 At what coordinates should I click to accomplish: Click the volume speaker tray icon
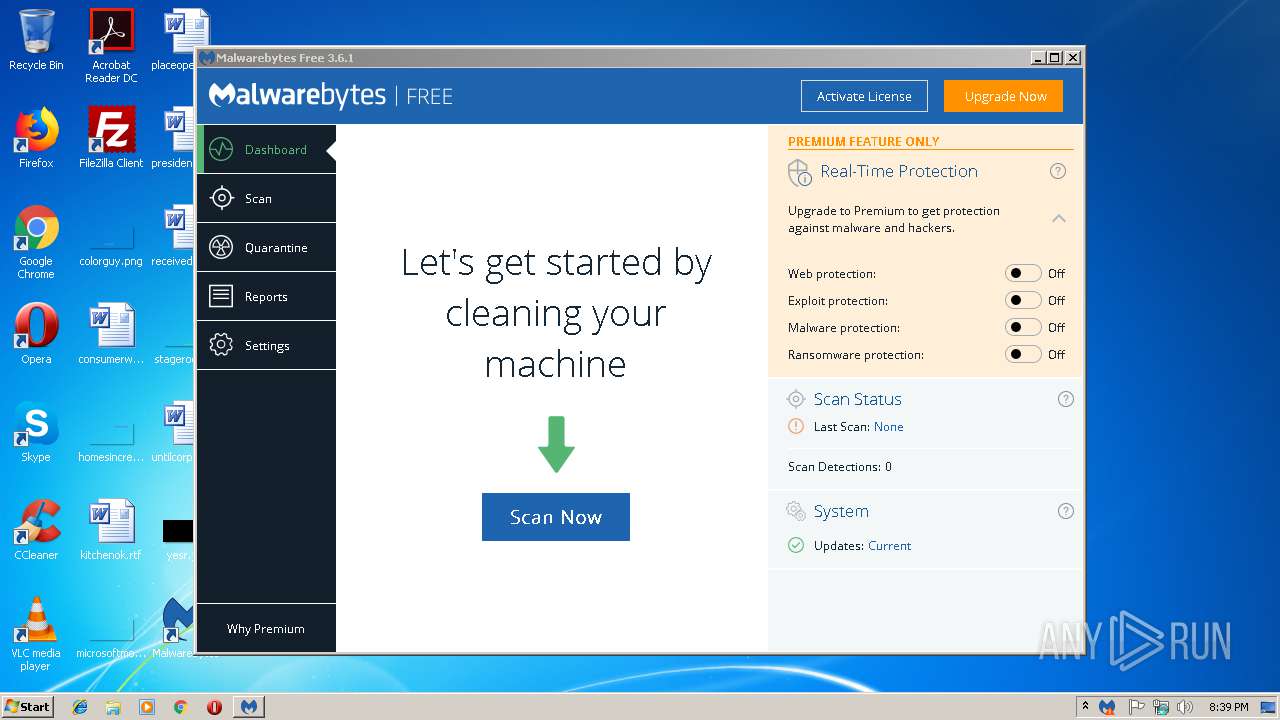(1185, 707)
